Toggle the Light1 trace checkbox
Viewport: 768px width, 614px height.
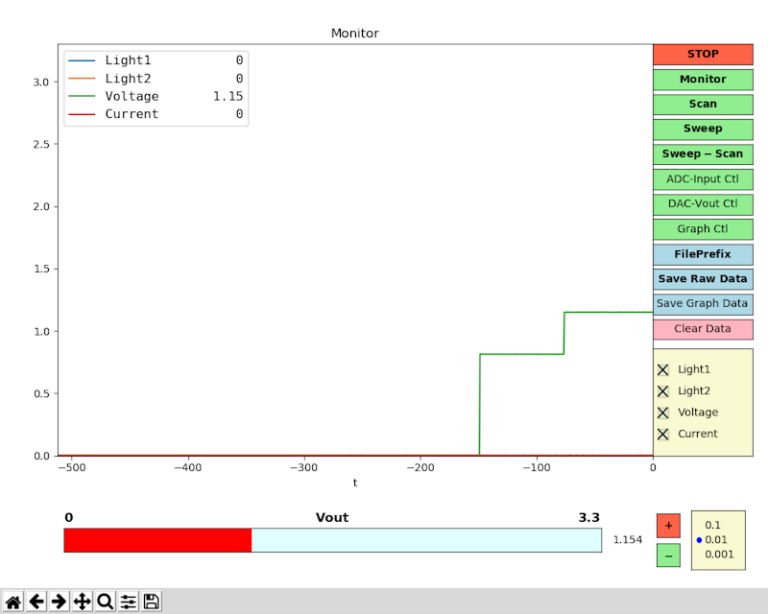[x=663, y=369]
